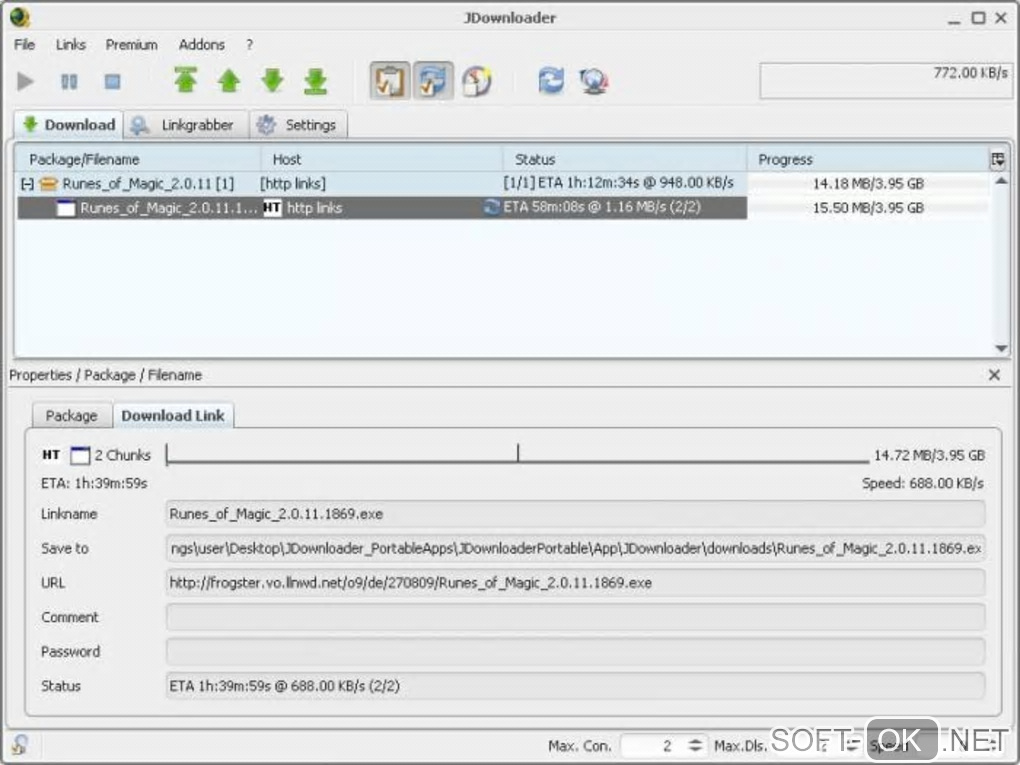
Task: Click the 14.18 MB/3.95 GB progress cell
Action: tap(868, 184)
